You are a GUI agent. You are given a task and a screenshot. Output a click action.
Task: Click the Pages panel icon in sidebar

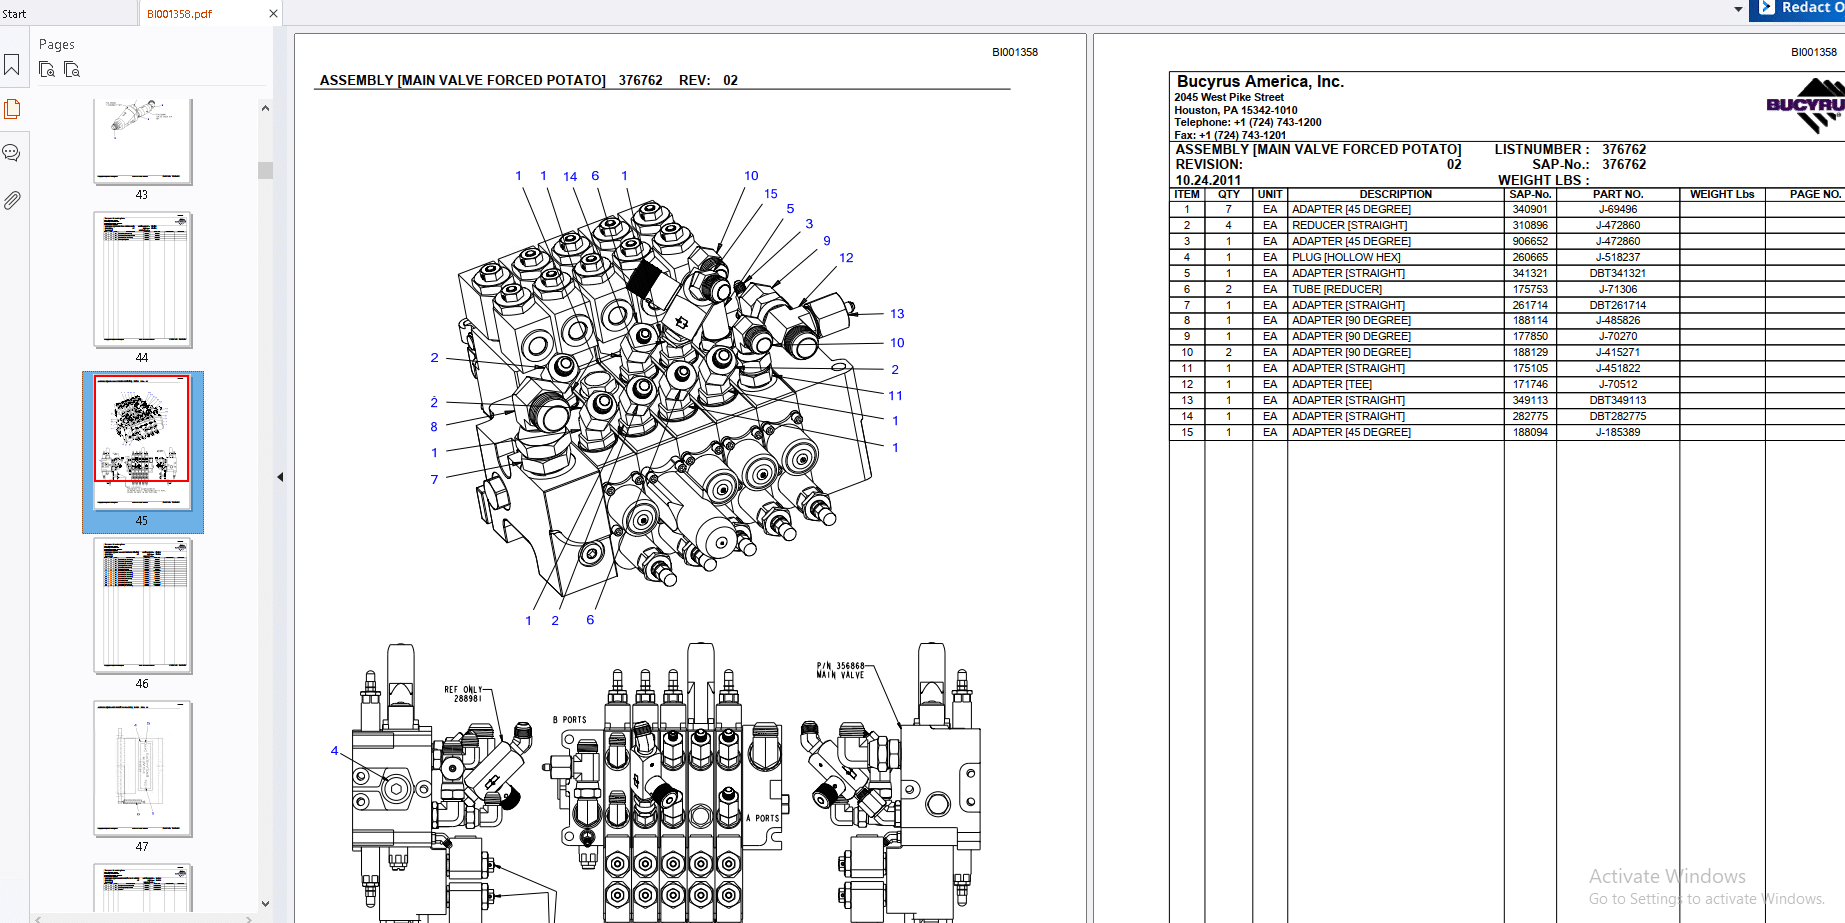(12, 109)
